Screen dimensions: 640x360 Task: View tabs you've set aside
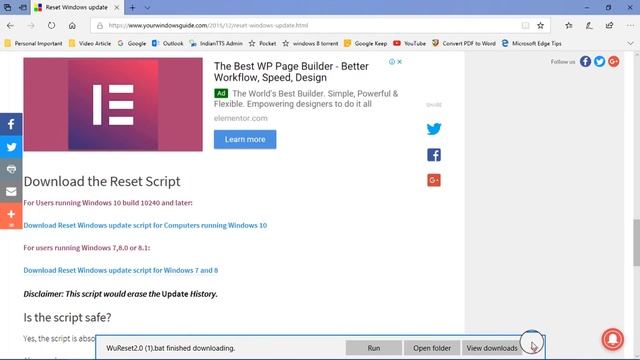coord(7,7)
